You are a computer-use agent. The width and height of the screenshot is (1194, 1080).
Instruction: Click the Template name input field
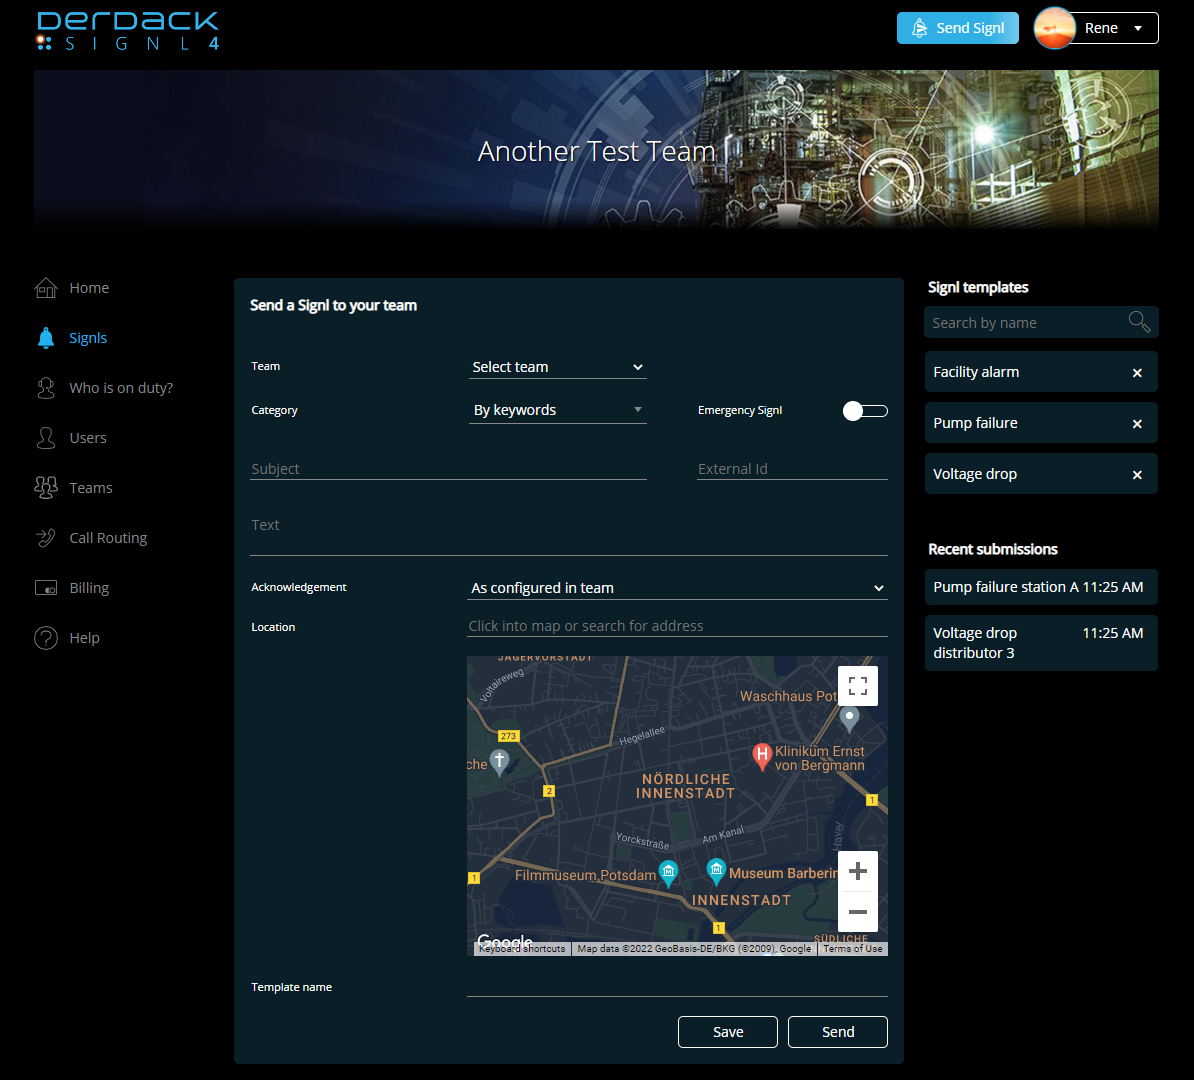click(677, 986)
